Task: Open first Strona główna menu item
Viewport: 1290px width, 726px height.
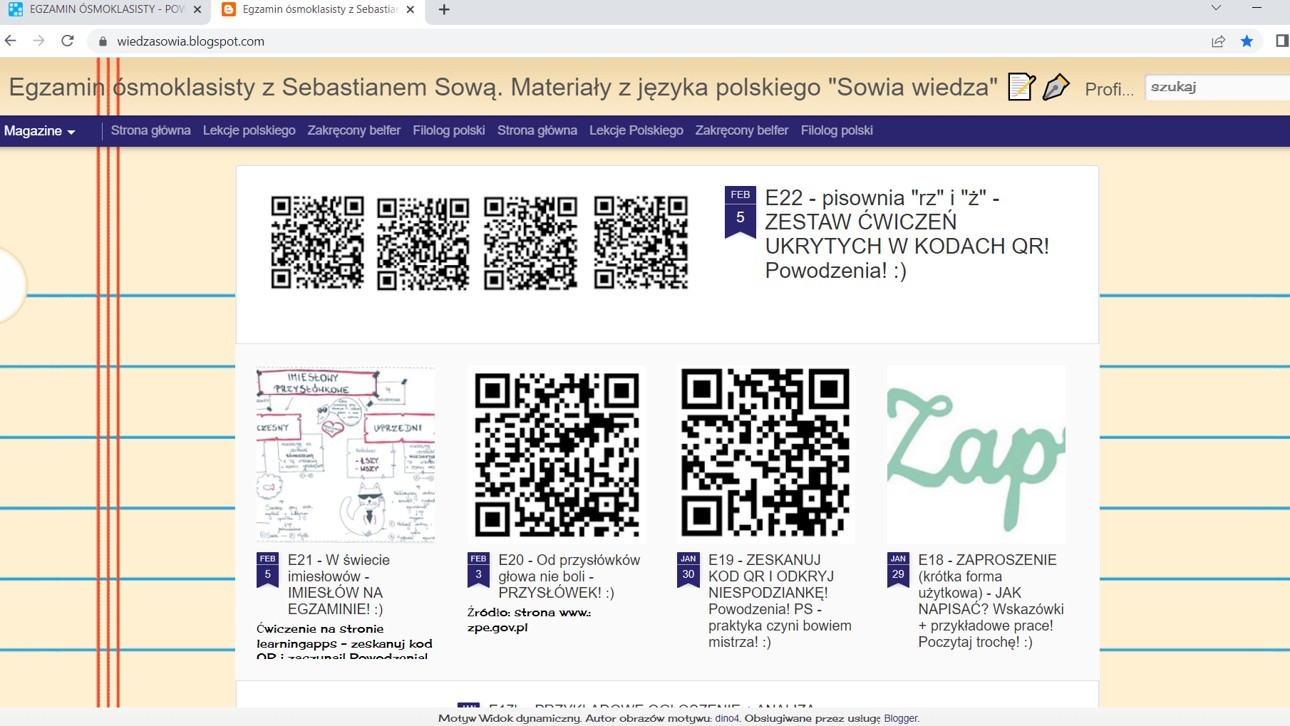Action: coord(151,131)
